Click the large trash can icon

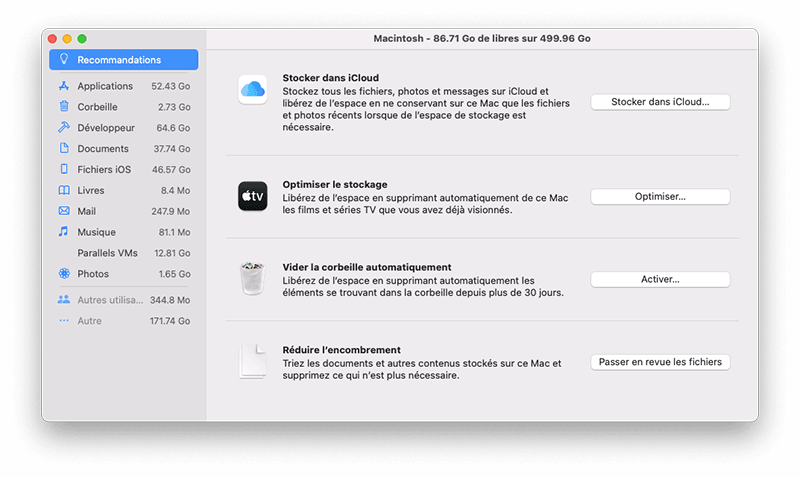click(253, 279)
